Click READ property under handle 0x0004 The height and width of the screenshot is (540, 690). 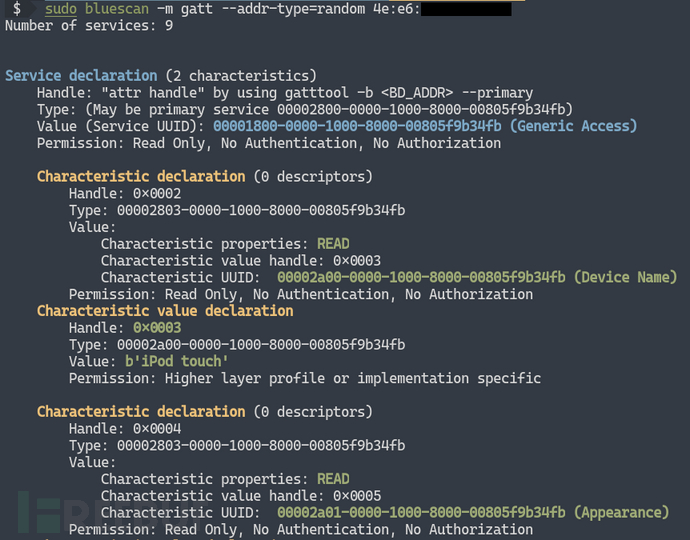point(333,479)
